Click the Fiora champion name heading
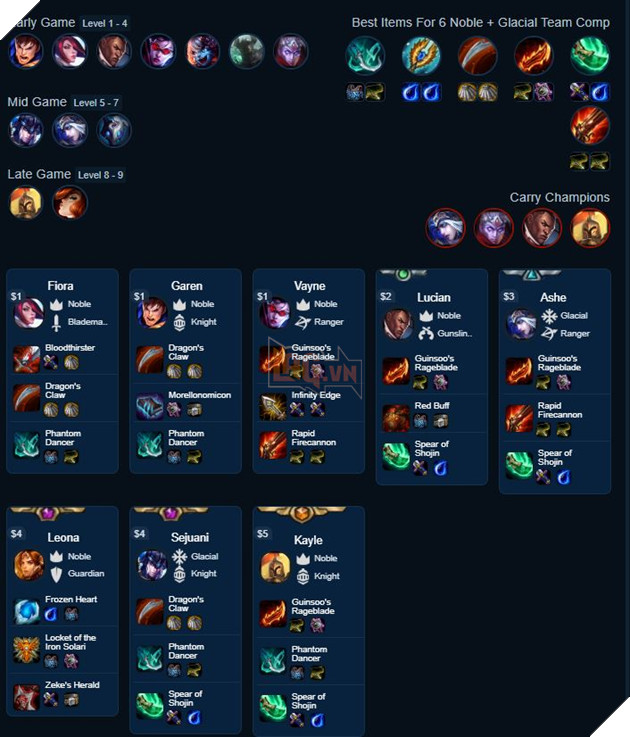 pyautogui.click(x=60, y=286)
